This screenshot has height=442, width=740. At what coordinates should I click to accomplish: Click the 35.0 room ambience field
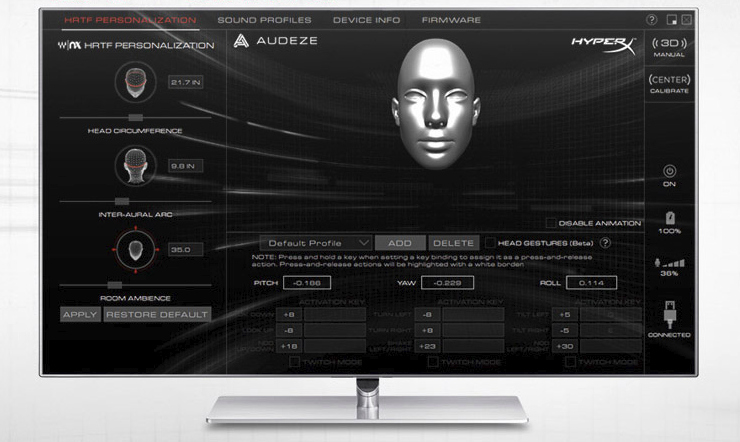(x=185, y=250)
